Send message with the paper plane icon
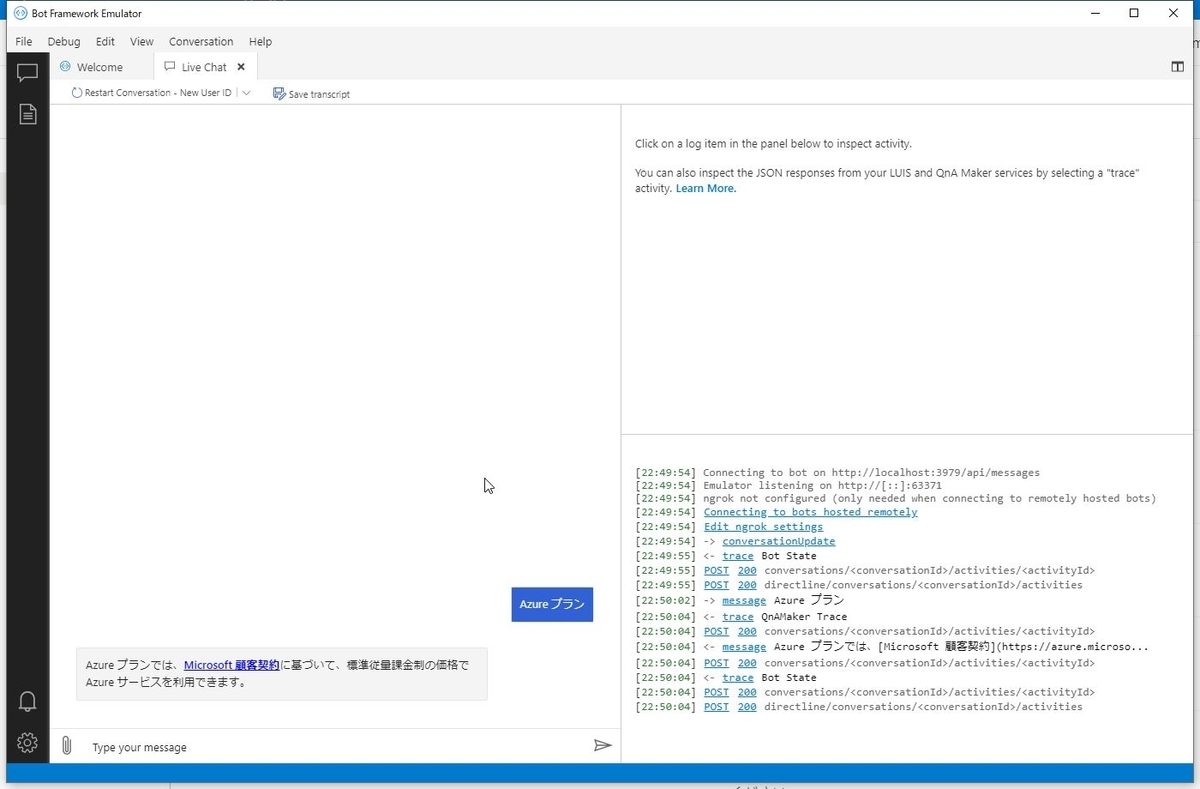Screen dimensions: 1200x789 [x=602, y=746]
